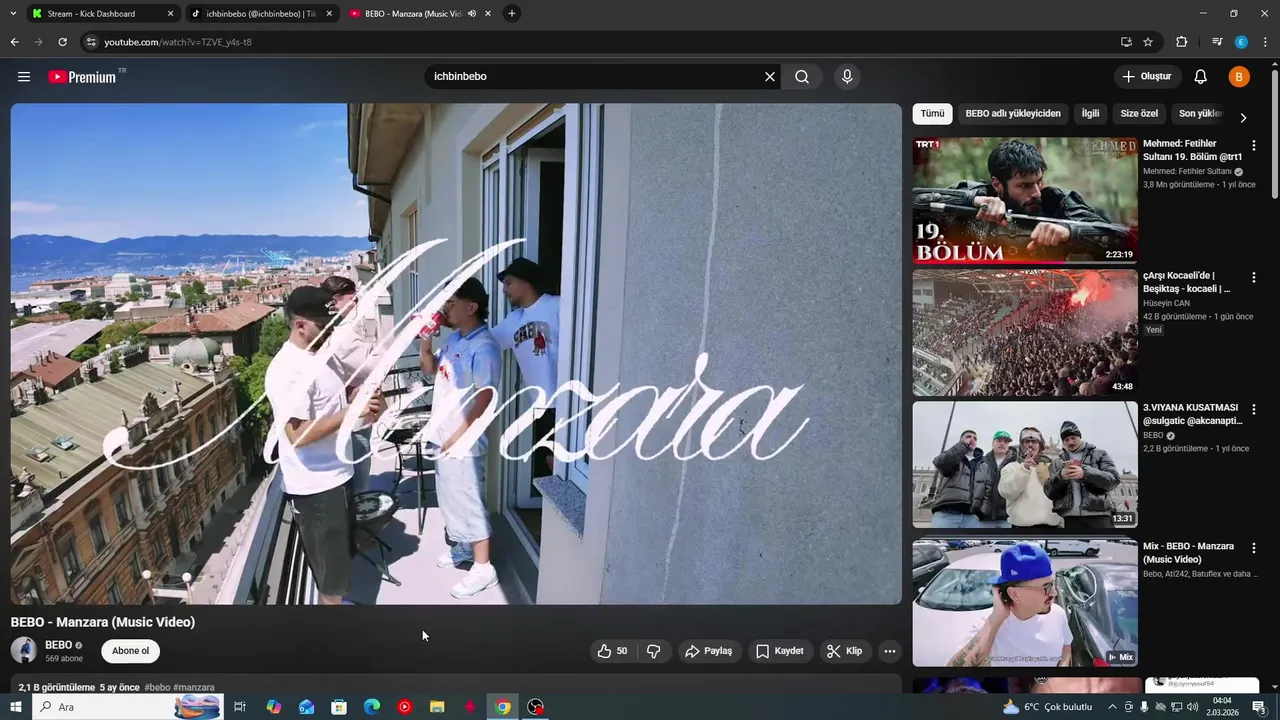The image size is (1280, 720).
Task: Open 3.VİYANA KUSATMASI video thumbnail
Action: (1025, 465)
